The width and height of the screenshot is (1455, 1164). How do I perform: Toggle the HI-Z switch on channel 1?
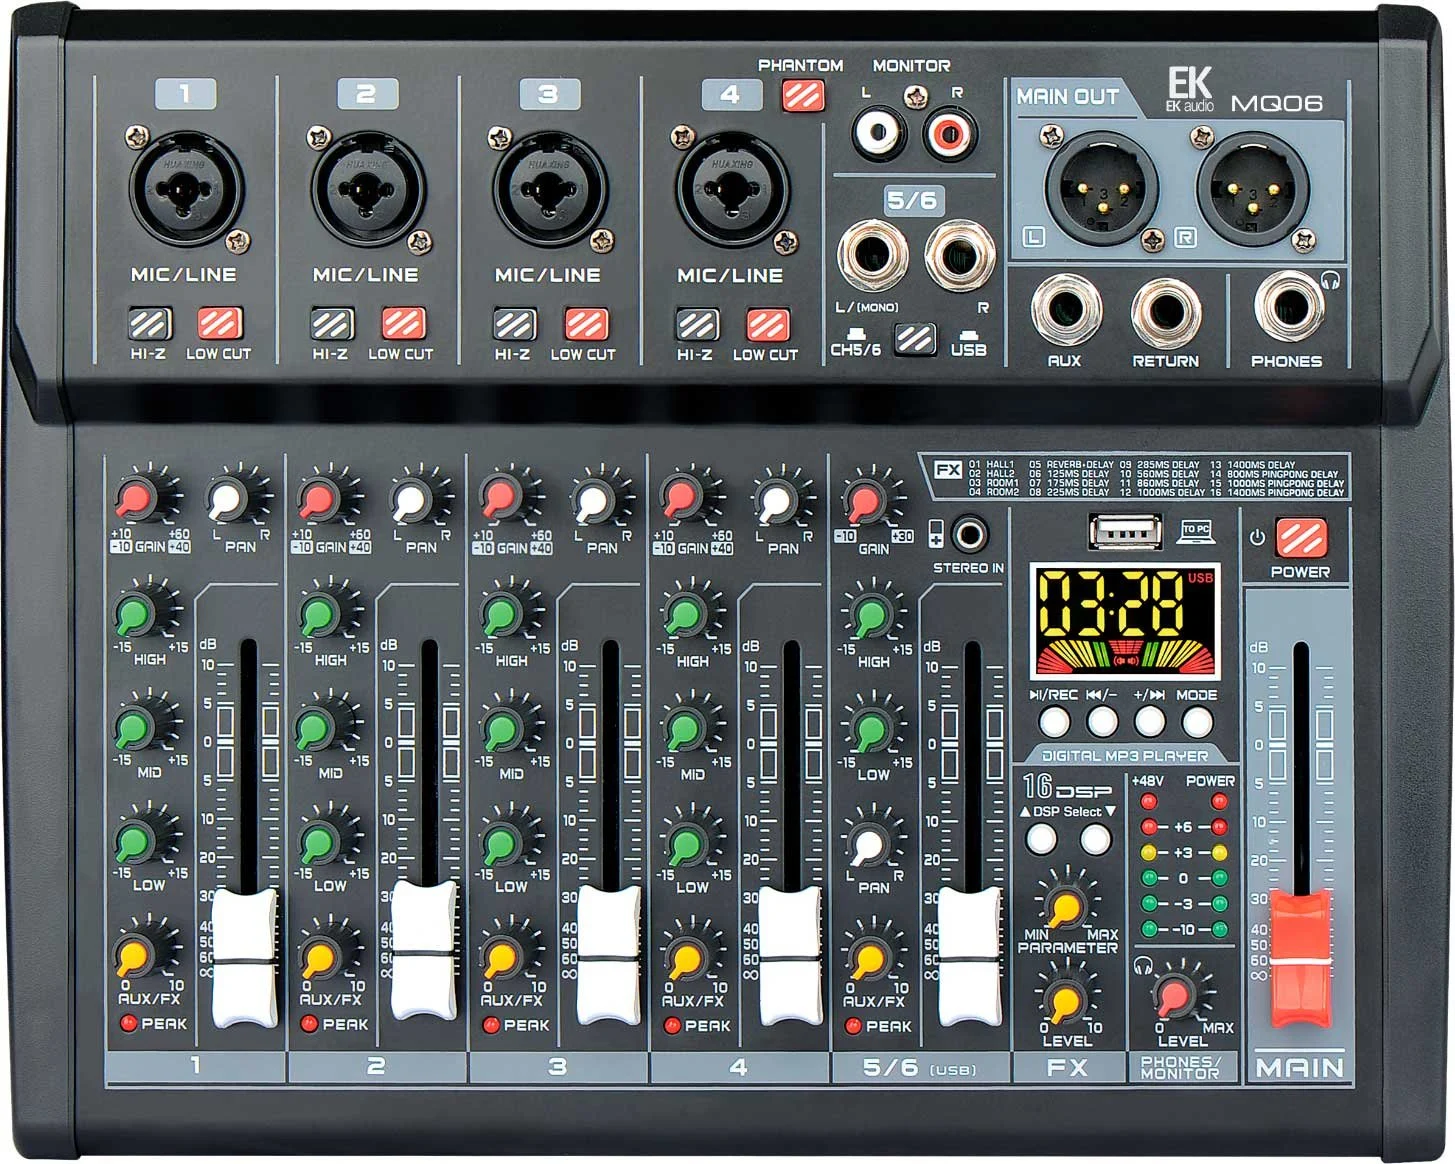pyautogui.click(x=149, y=324)
